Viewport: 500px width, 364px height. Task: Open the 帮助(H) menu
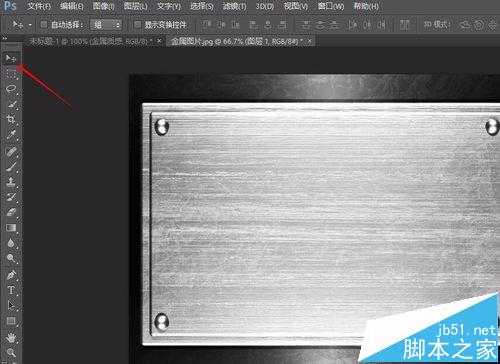366,6
